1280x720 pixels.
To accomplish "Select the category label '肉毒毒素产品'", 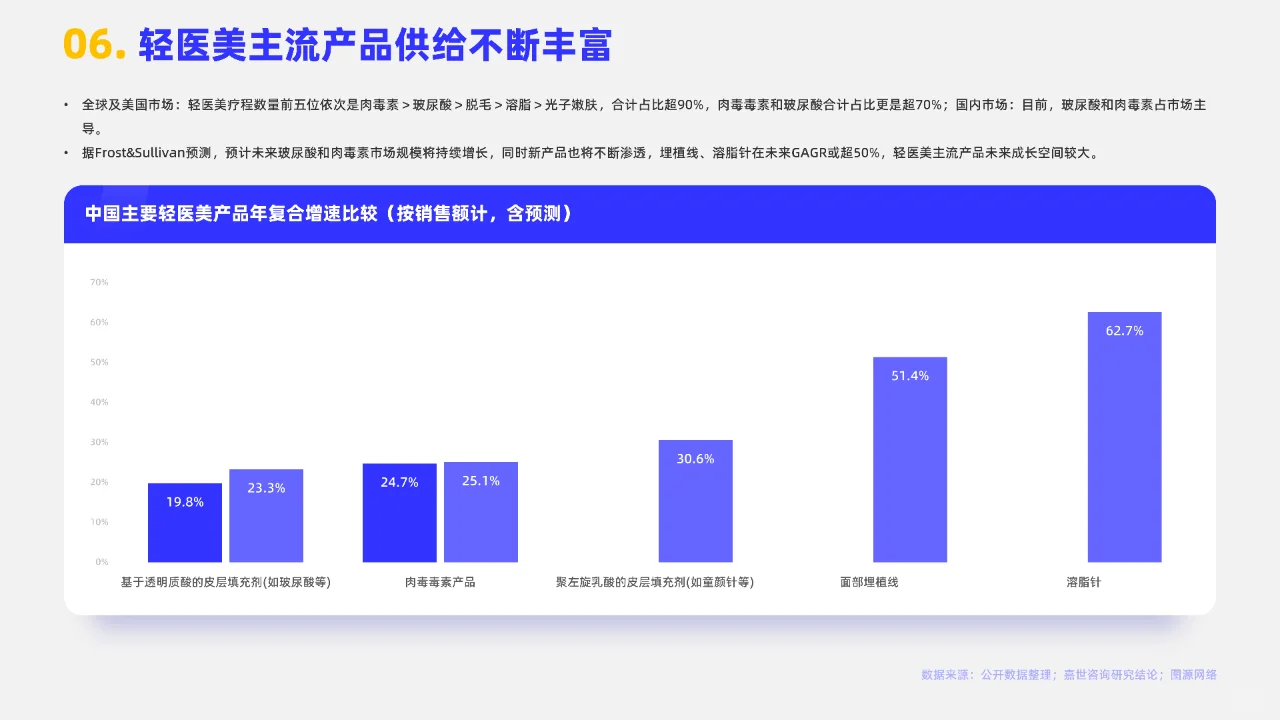I will pos(439,581).
